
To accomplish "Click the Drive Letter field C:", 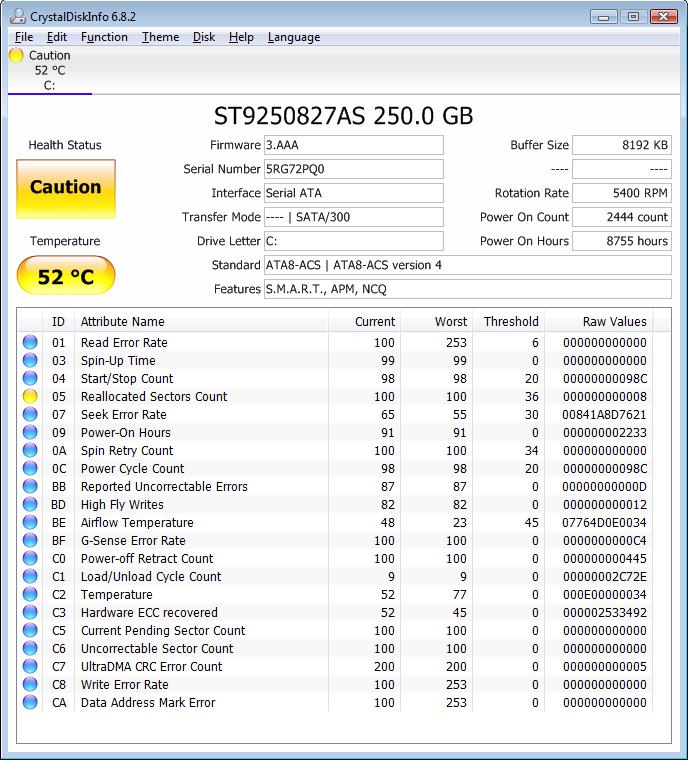I will click(x=353, y=241).
